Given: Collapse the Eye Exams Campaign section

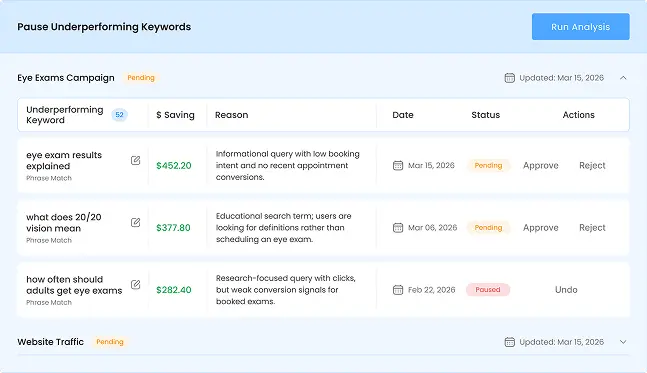Looking at the screenshot, I should pyautogui.click(x=623, y=78).
